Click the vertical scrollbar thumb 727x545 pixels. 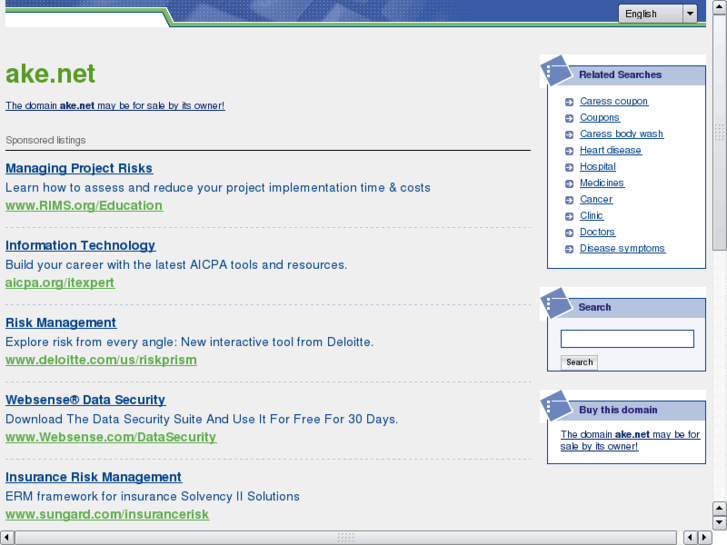(x=719, y=132)
